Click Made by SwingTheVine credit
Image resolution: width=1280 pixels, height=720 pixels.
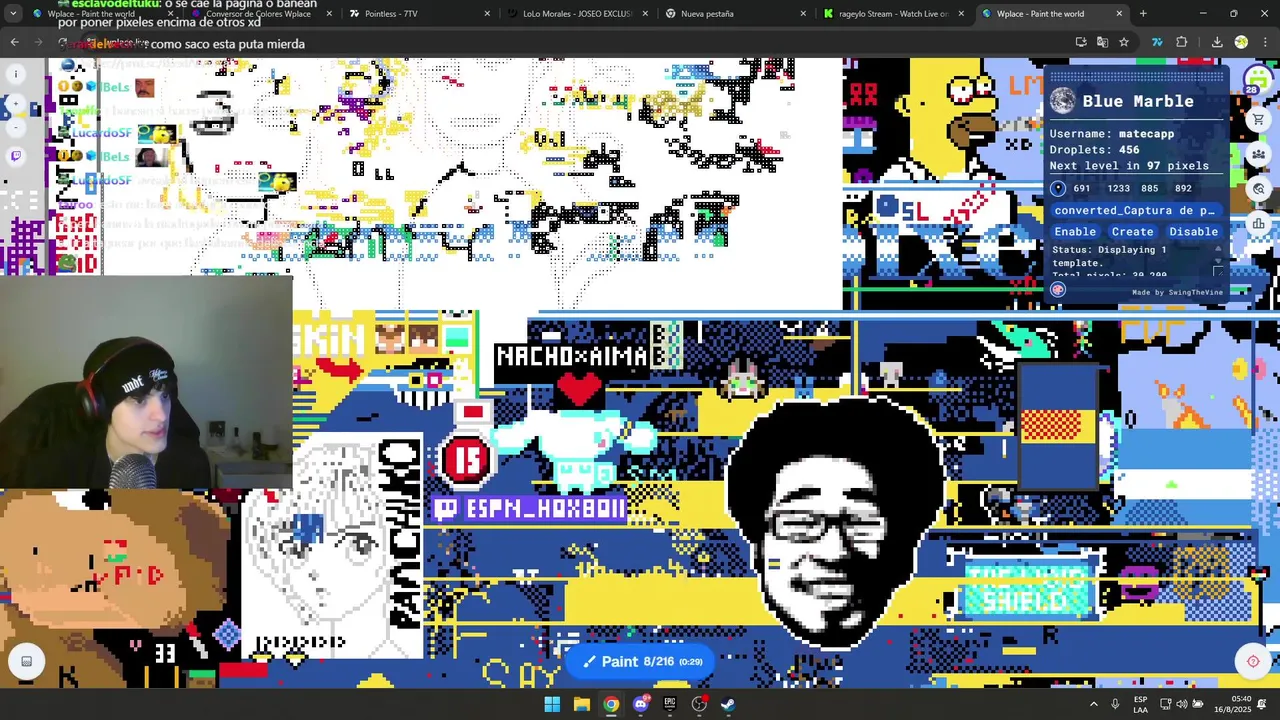tap(1177, 292)
